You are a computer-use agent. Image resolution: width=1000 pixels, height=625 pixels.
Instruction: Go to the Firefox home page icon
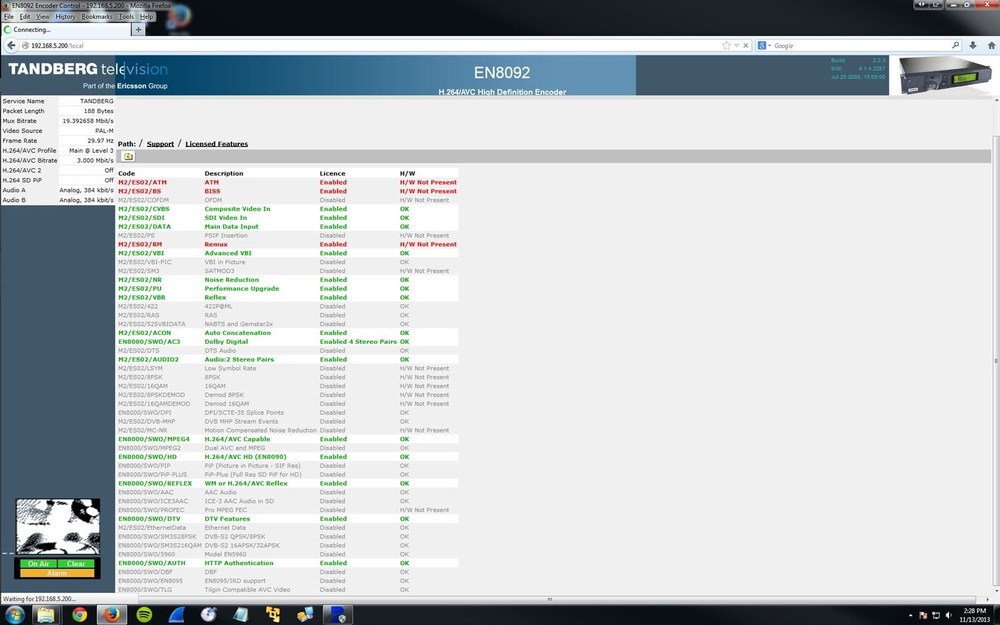pyautogui.click(x=988, y=46)
